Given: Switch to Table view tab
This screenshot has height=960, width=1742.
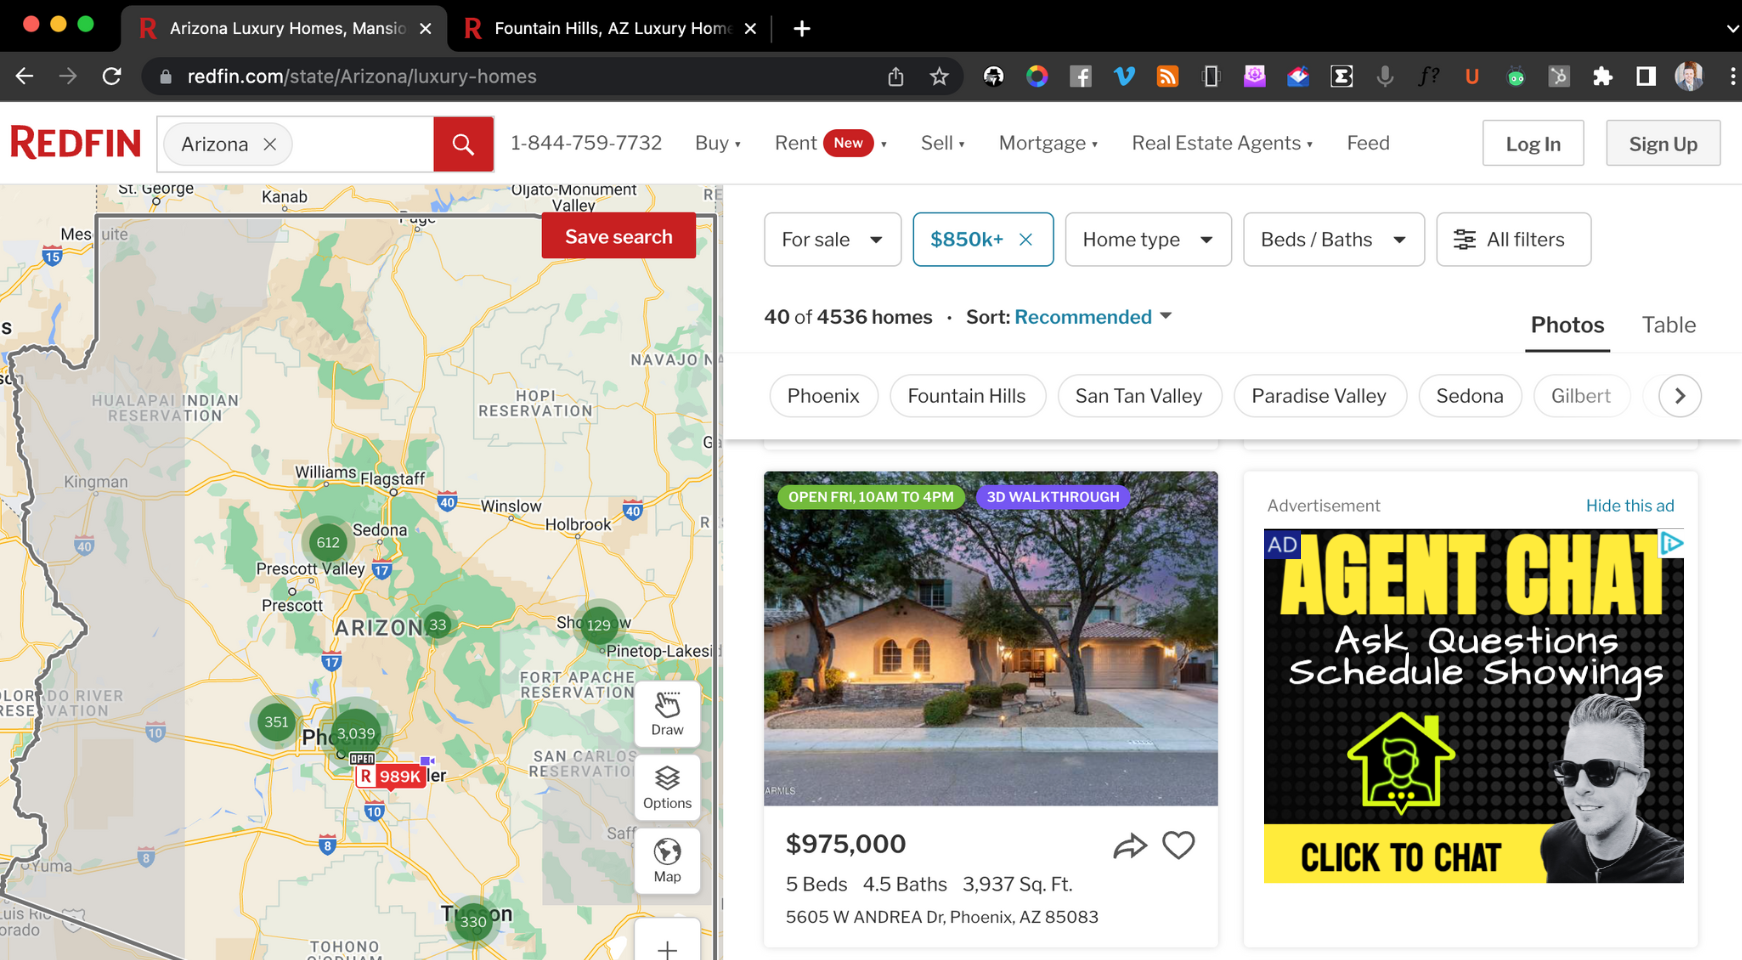Looking at the screenshot, I should click(x=1668, y=325).
